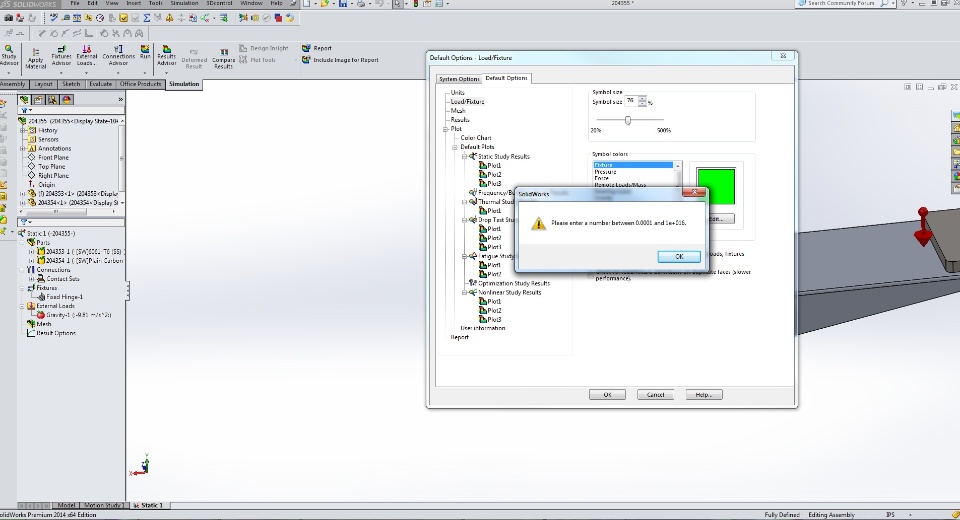Click OK in the Default Options dialog
960x520 pixels.
tap(607, 394)
